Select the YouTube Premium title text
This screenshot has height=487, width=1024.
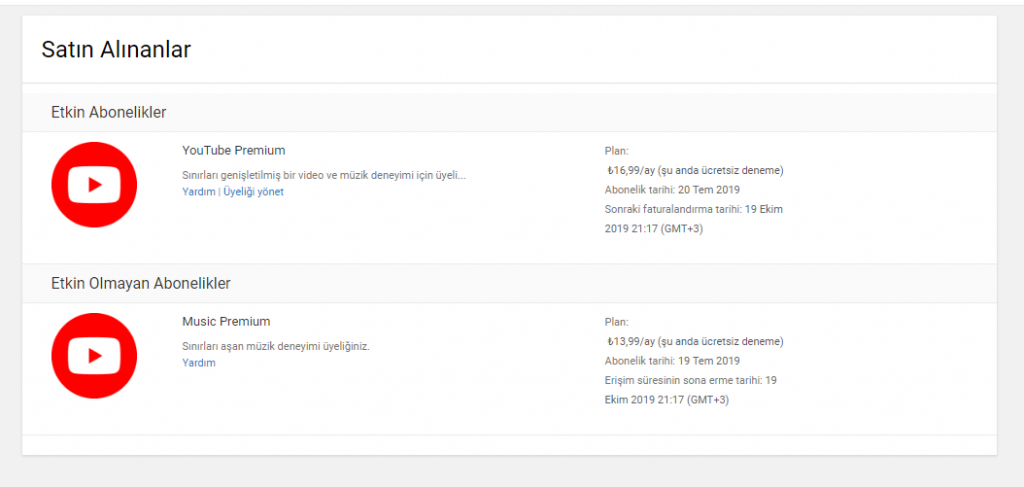click(x=234, y=150)
